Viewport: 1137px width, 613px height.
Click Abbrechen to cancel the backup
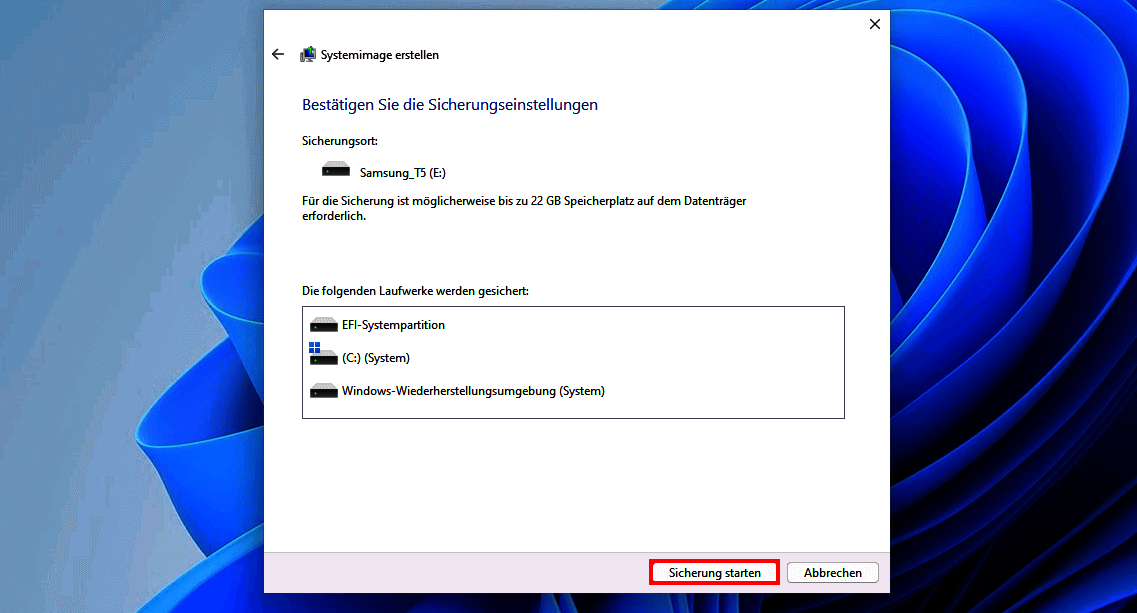(x=832, y=572)
